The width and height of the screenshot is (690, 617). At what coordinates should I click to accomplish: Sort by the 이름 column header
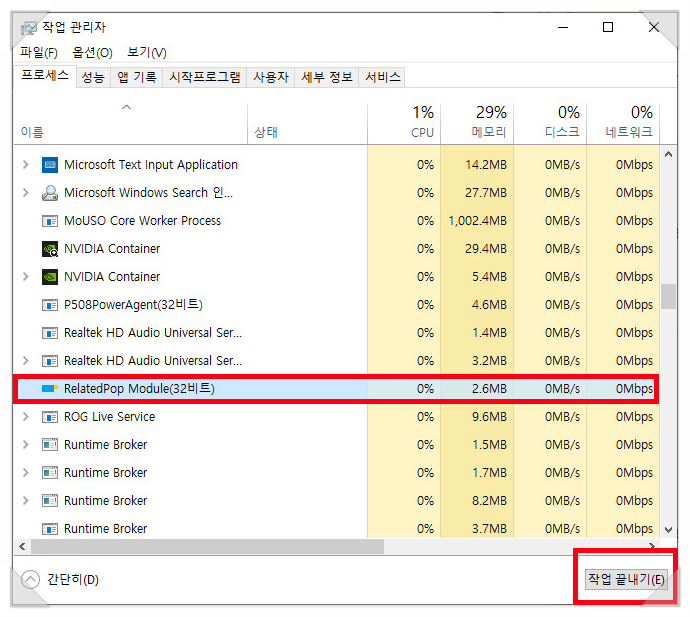[x=130, y=124]
